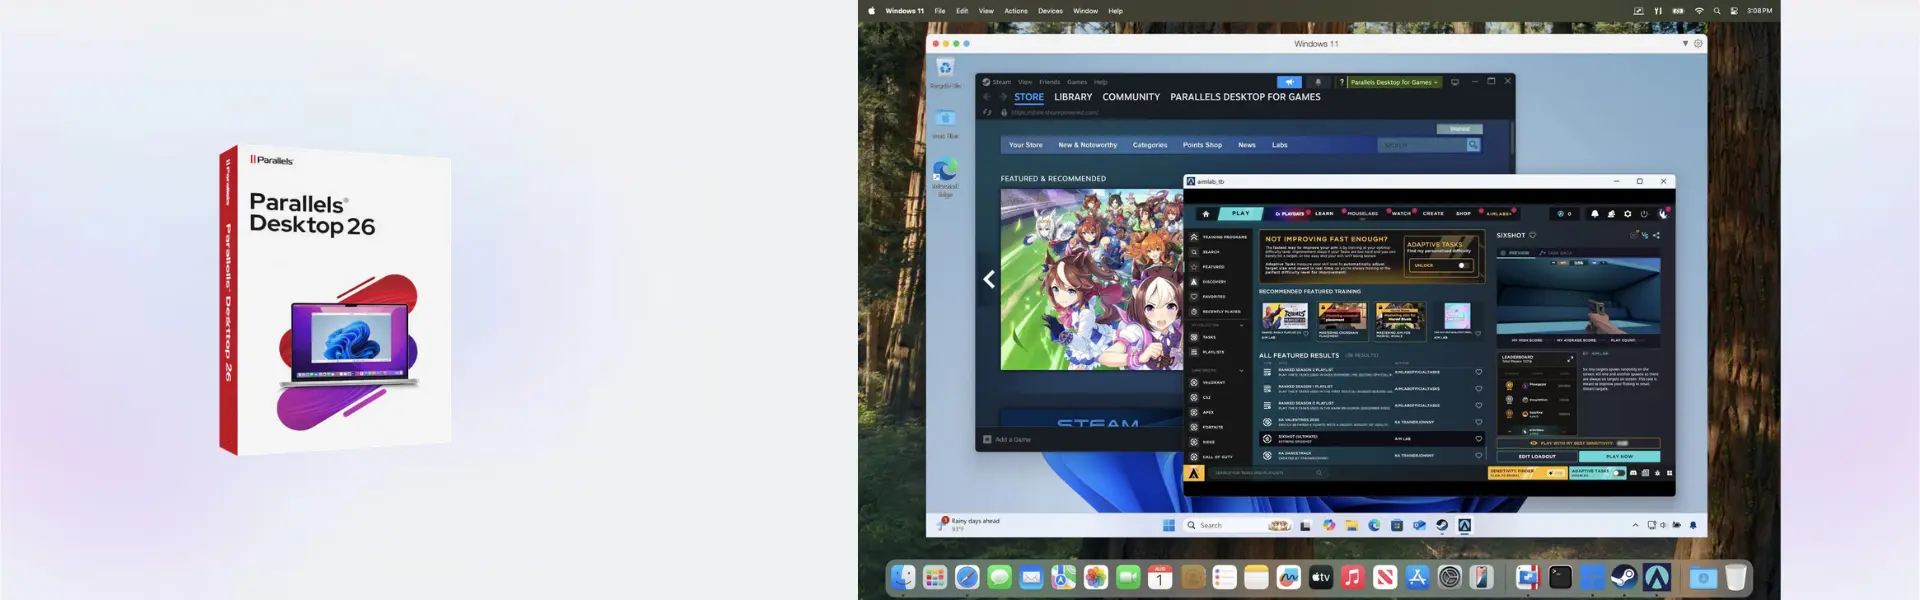Open Parallels Desktop for Games dropdown
1920x600 pixels.
click(1394, 82)
